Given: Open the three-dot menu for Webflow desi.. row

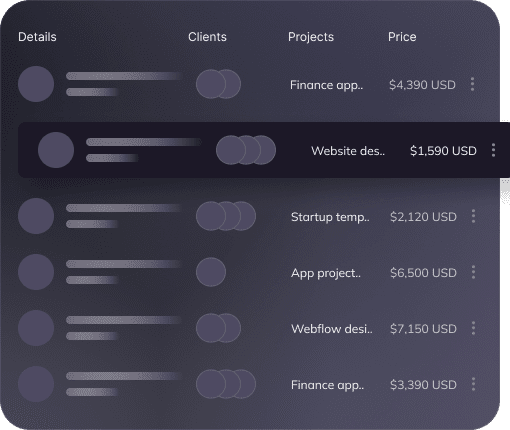Looking at the screenshot, I should (x=473, y=328).
